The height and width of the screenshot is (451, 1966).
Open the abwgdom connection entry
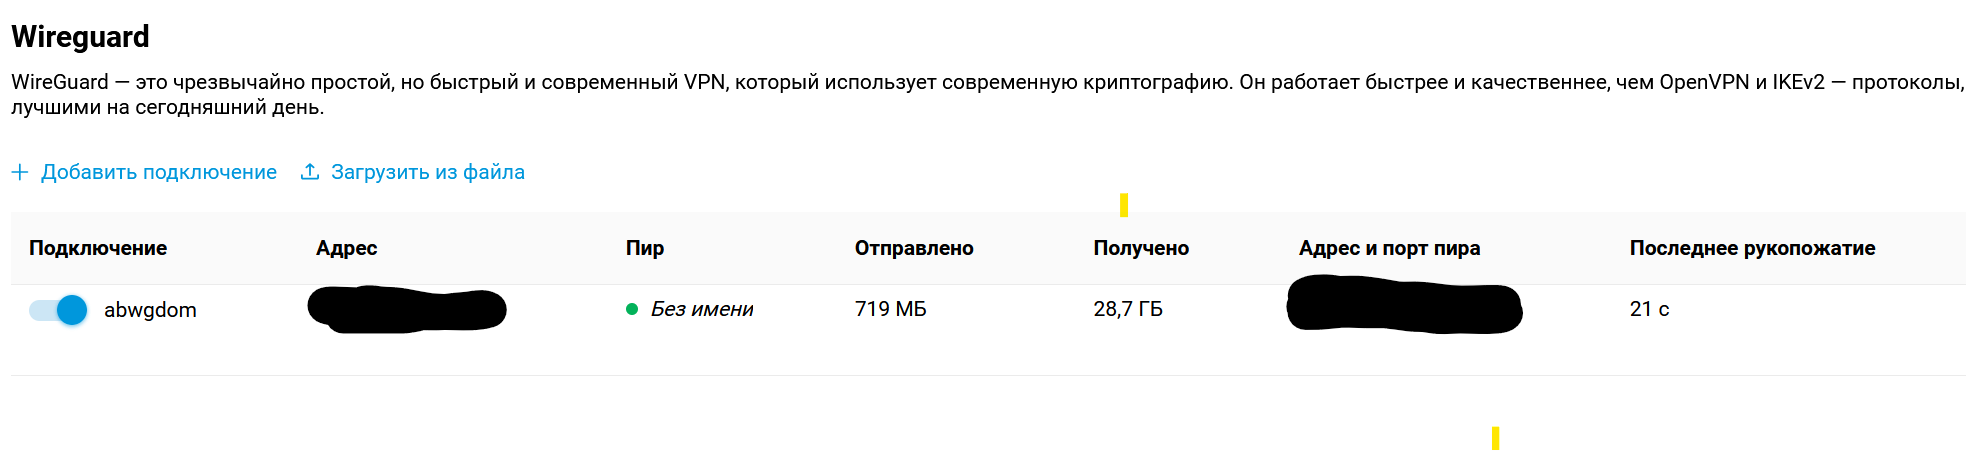click(x=150, y=310)
